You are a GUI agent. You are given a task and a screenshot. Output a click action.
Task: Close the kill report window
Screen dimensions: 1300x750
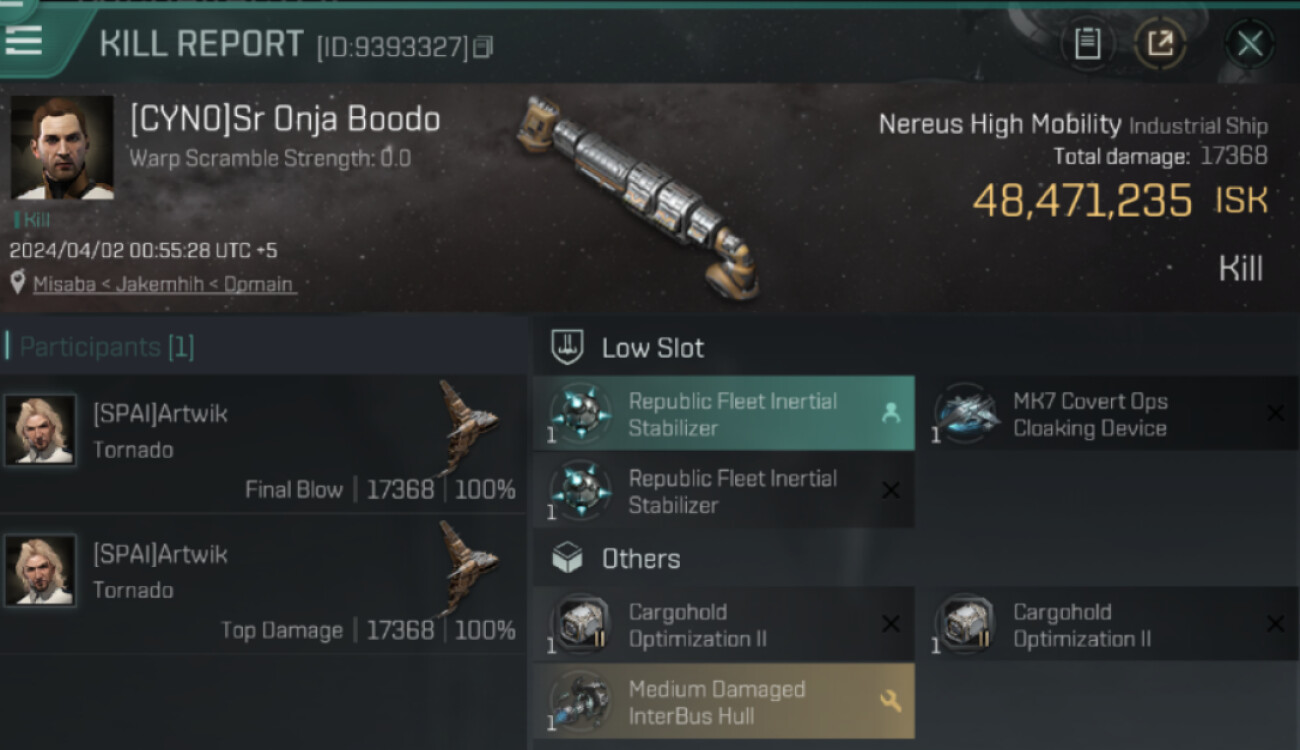coord(1249,44)
